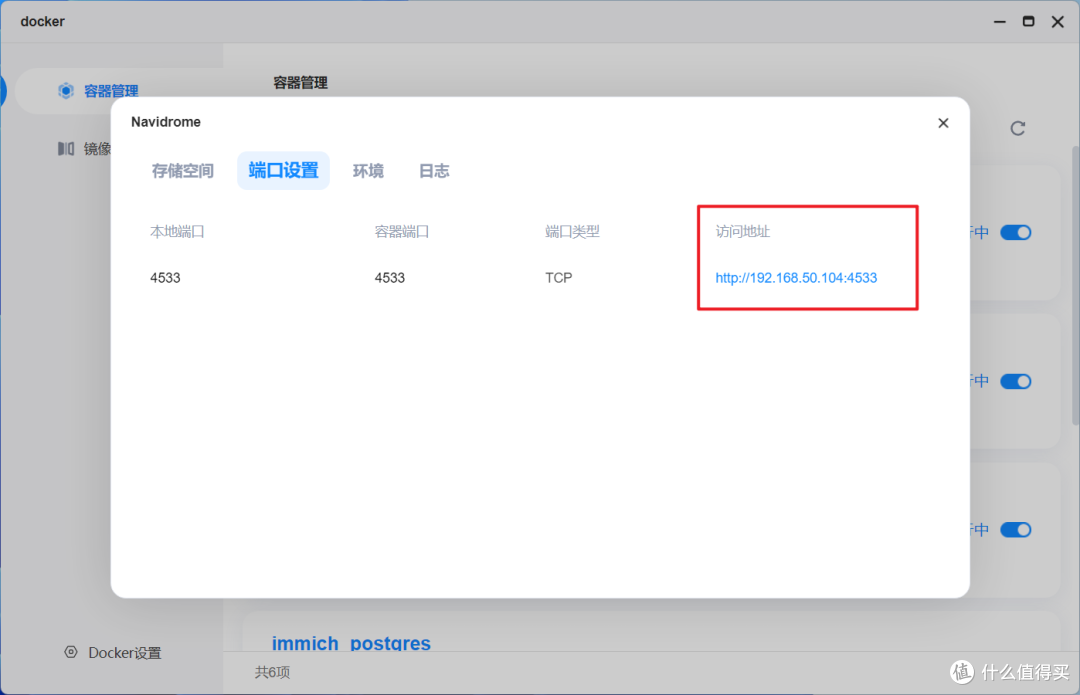Open the 环境 tab
Viewport: 1080px width, 695px height.
coord(368,171)
